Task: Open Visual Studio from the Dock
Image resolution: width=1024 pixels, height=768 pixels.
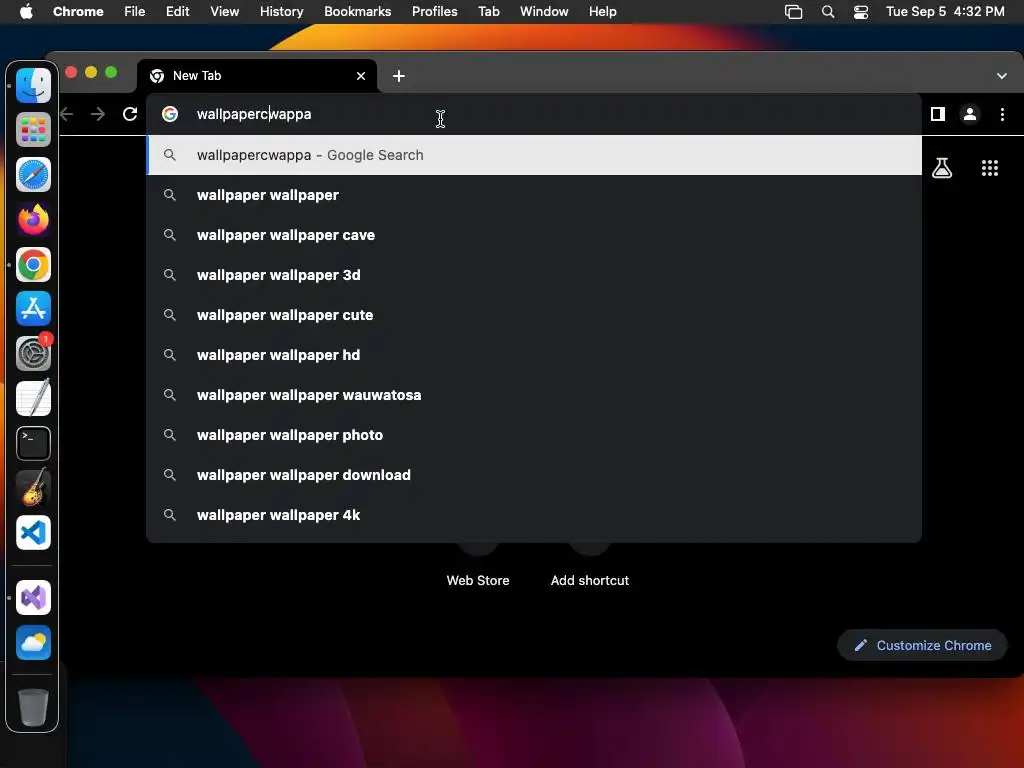Action: click(33, 598)
